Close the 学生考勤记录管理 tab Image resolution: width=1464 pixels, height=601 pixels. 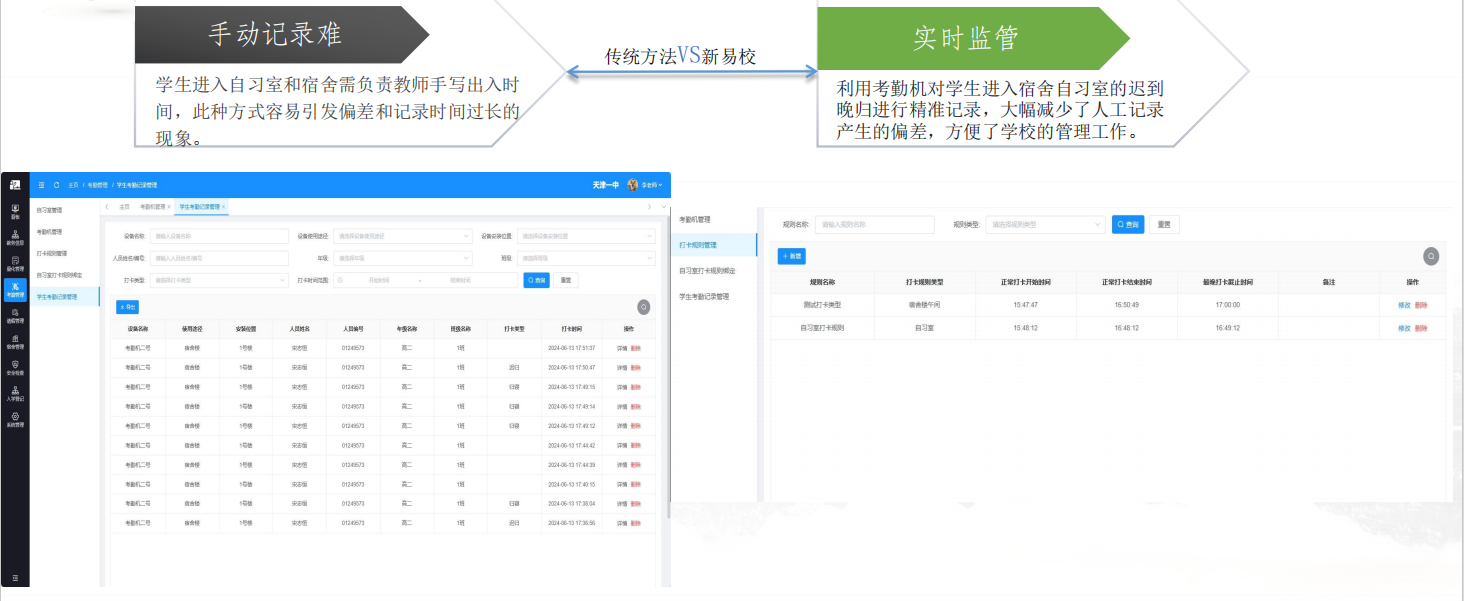click(x=224, y=207)
